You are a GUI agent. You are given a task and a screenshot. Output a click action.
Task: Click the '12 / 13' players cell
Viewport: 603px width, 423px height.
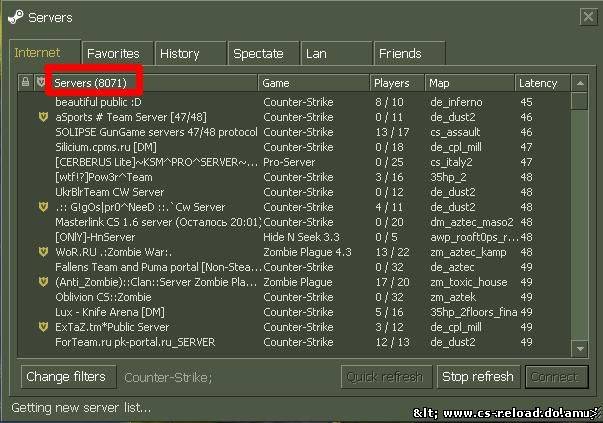pyautogui.click(x=393, y=342)
